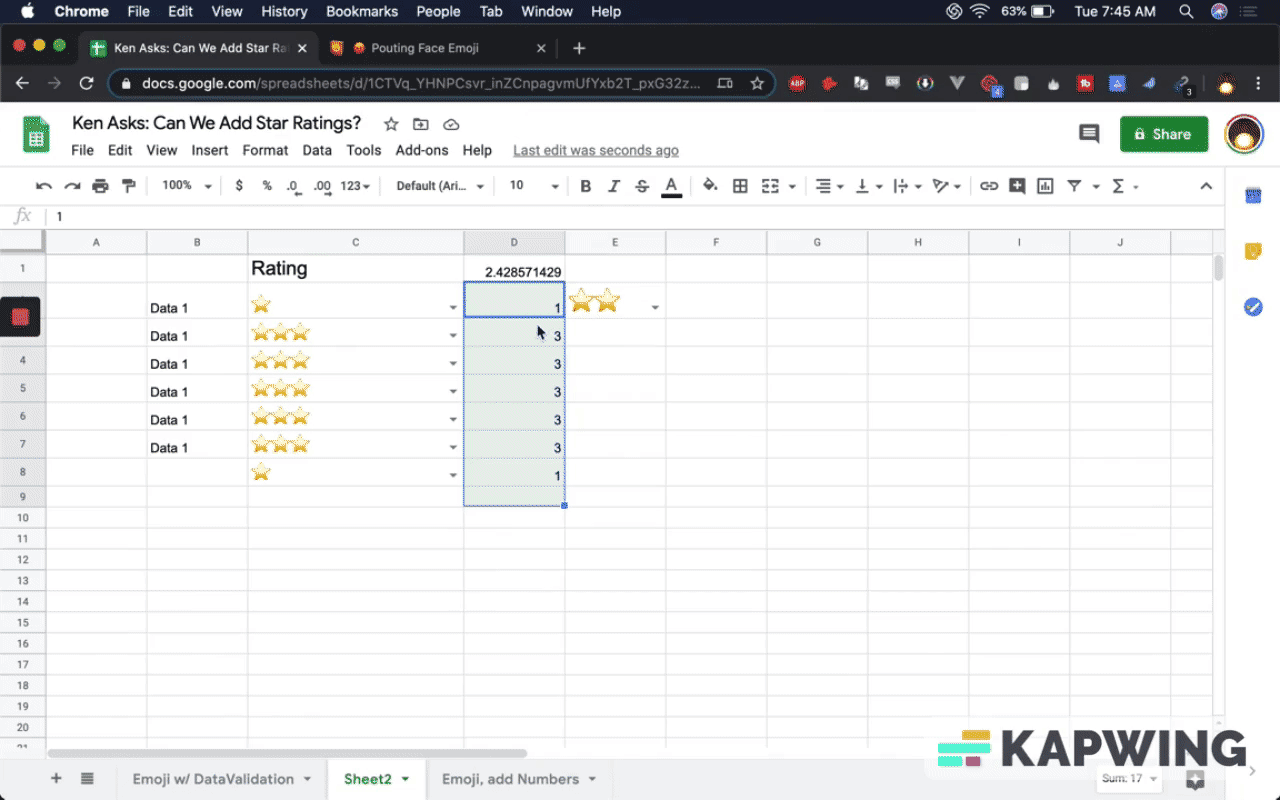Open the zoom 100% dropdown

(187, 186)
